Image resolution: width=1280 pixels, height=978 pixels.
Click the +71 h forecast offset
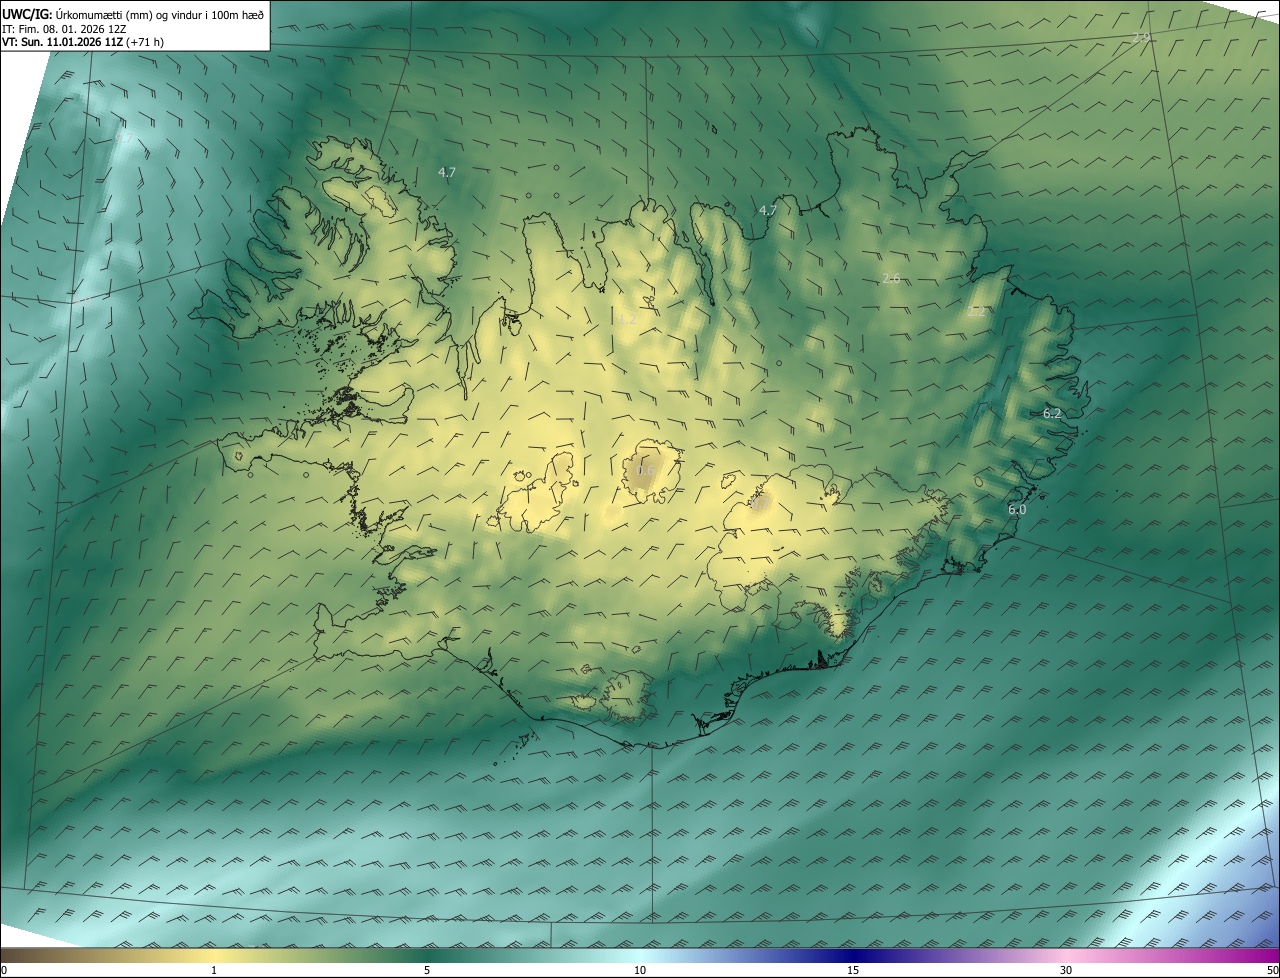pyautogui.click(x=145, y=42)
